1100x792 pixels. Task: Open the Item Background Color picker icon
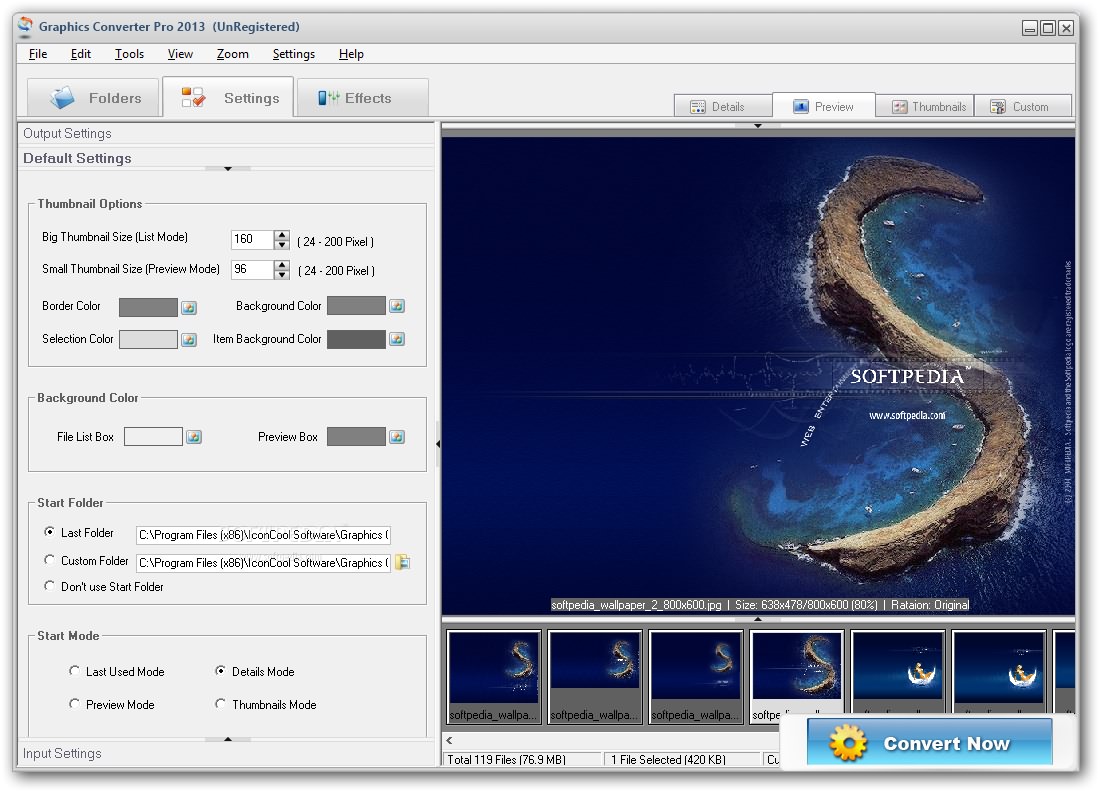pyautogui.click(x=396, y=339)
